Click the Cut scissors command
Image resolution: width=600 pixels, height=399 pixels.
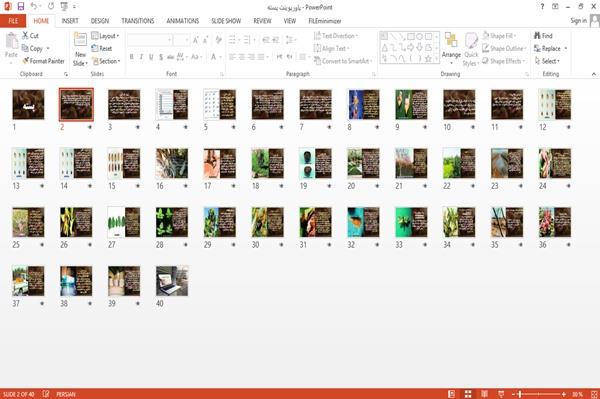30,36
